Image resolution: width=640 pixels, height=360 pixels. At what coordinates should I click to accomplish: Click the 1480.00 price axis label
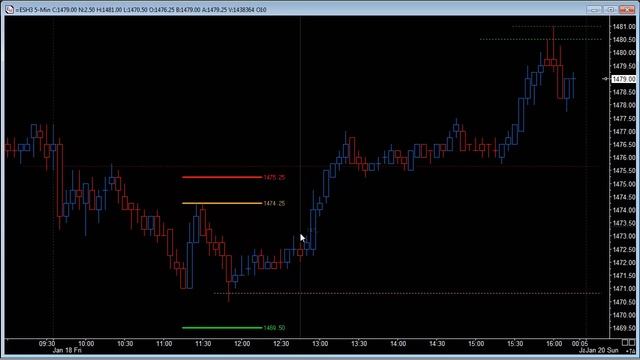click(624, 53)
